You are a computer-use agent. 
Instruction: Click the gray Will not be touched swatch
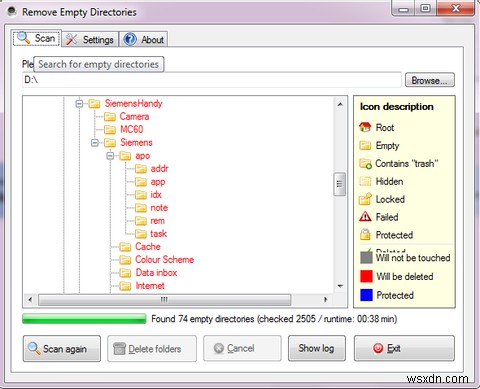[x=366, y=258]
